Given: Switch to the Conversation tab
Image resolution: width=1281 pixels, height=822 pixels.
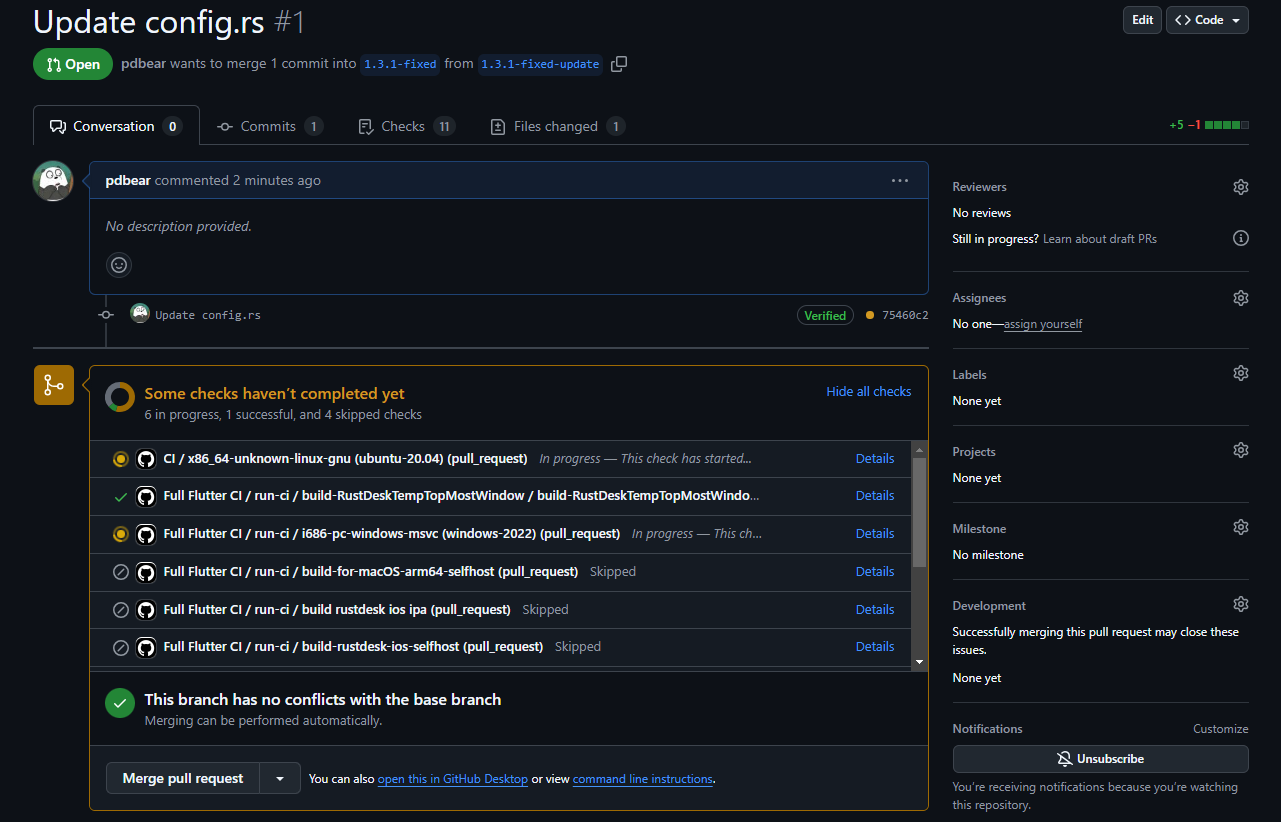Looking at the screenshot, I should coord(116,126).
